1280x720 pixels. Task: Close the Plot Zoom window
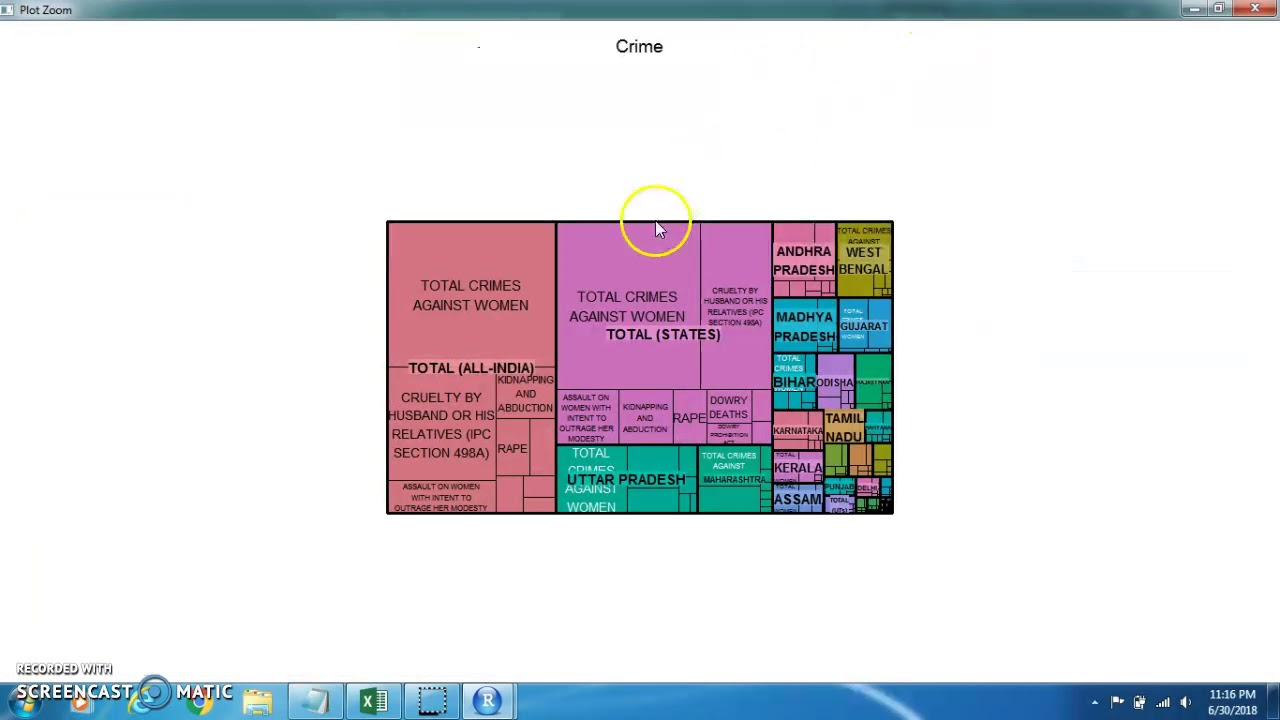pyautogui.click(x=1255, y=9)
